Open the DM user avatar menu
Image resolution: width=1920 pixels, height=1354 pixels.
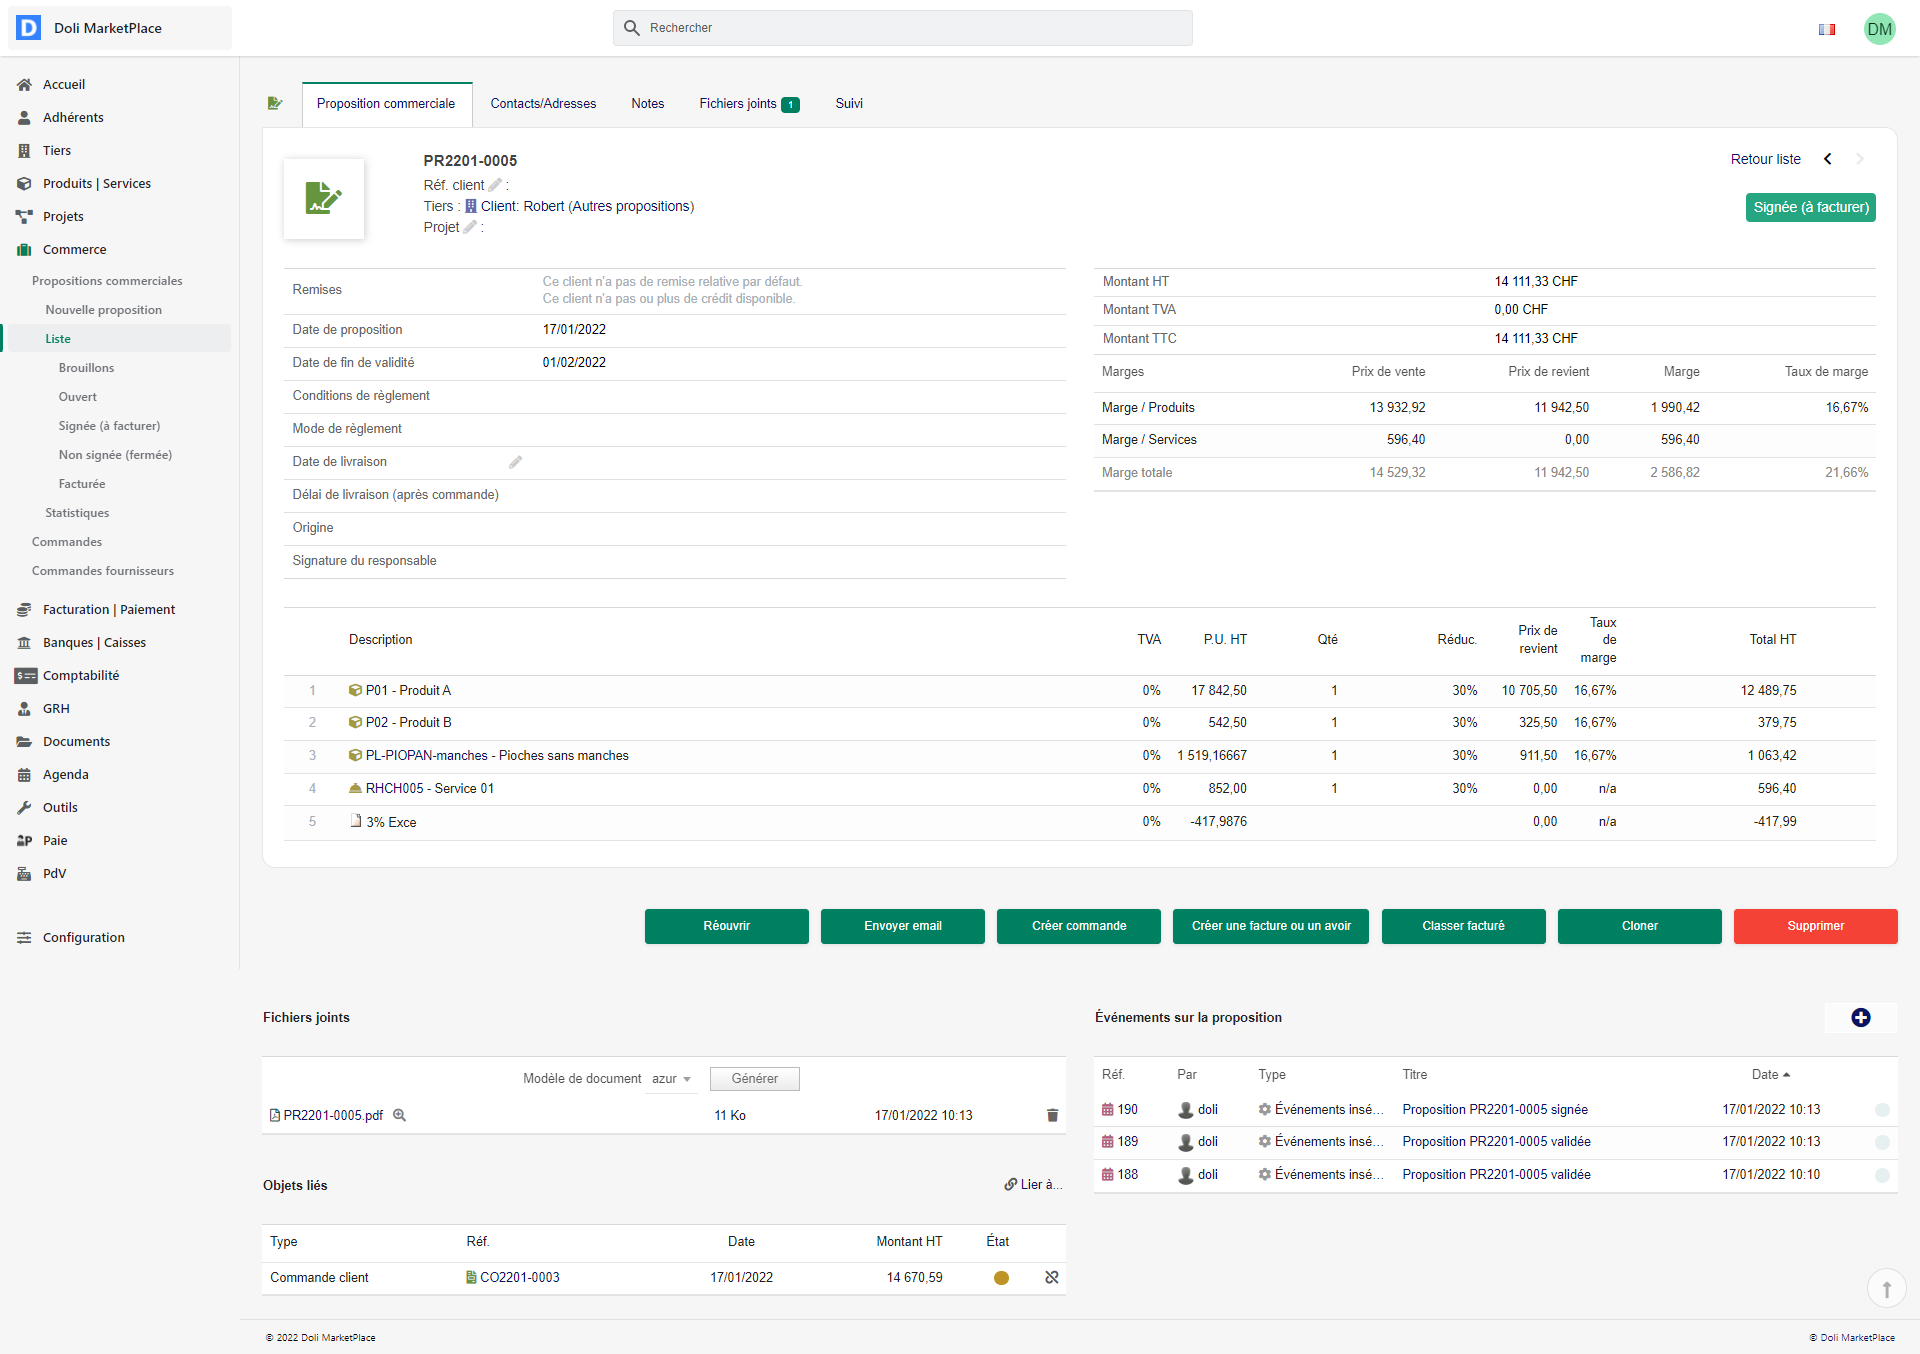coord(1879,29)
